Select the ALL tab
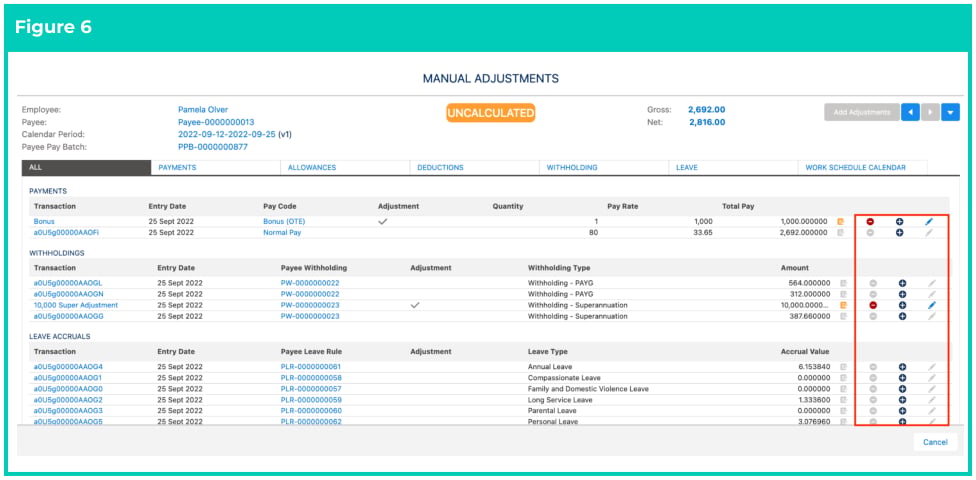 (87, 167)
